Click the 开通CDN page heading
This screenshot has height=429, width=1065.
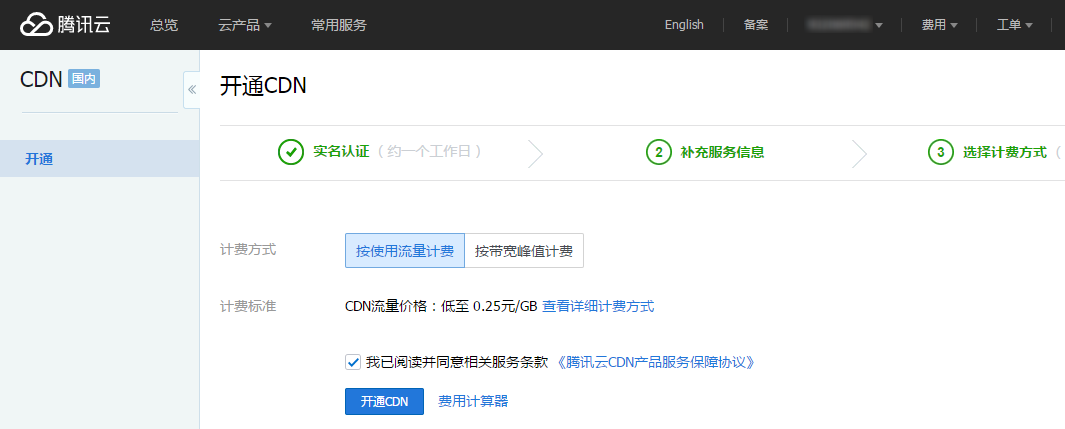264,87
